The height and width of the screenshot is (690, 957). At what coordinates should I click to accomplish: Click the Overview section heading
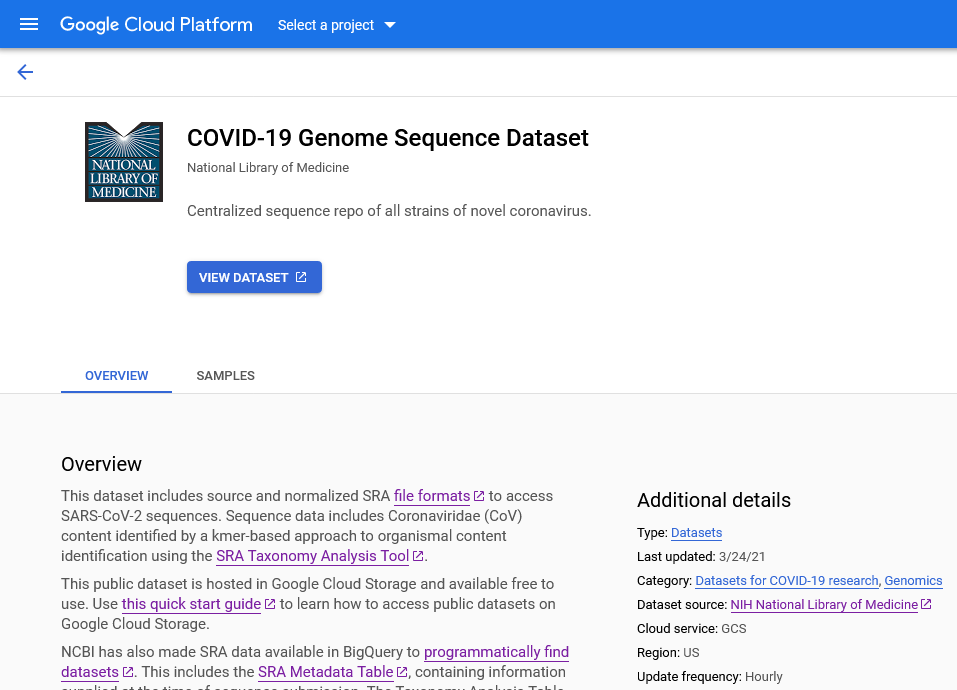[101, 464]
